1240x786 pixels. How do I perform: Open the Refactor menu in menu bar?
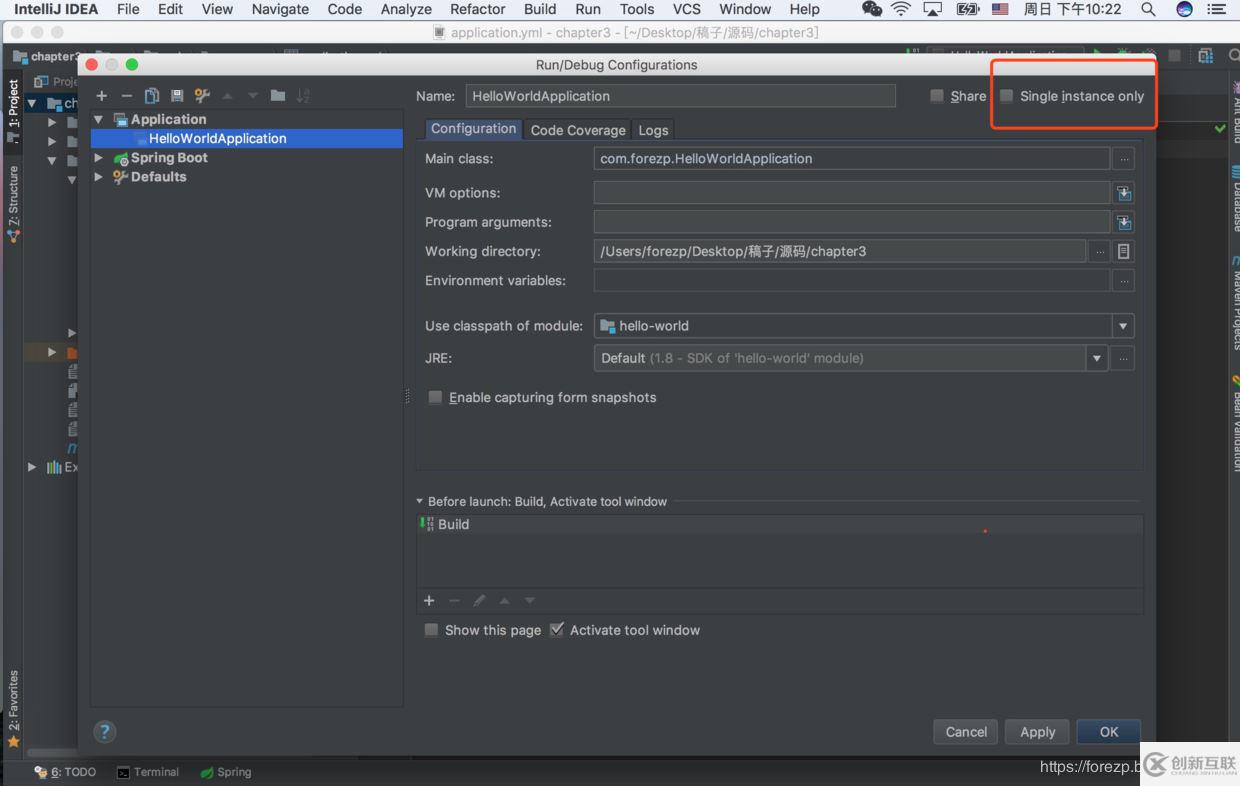tap(477, 9)
